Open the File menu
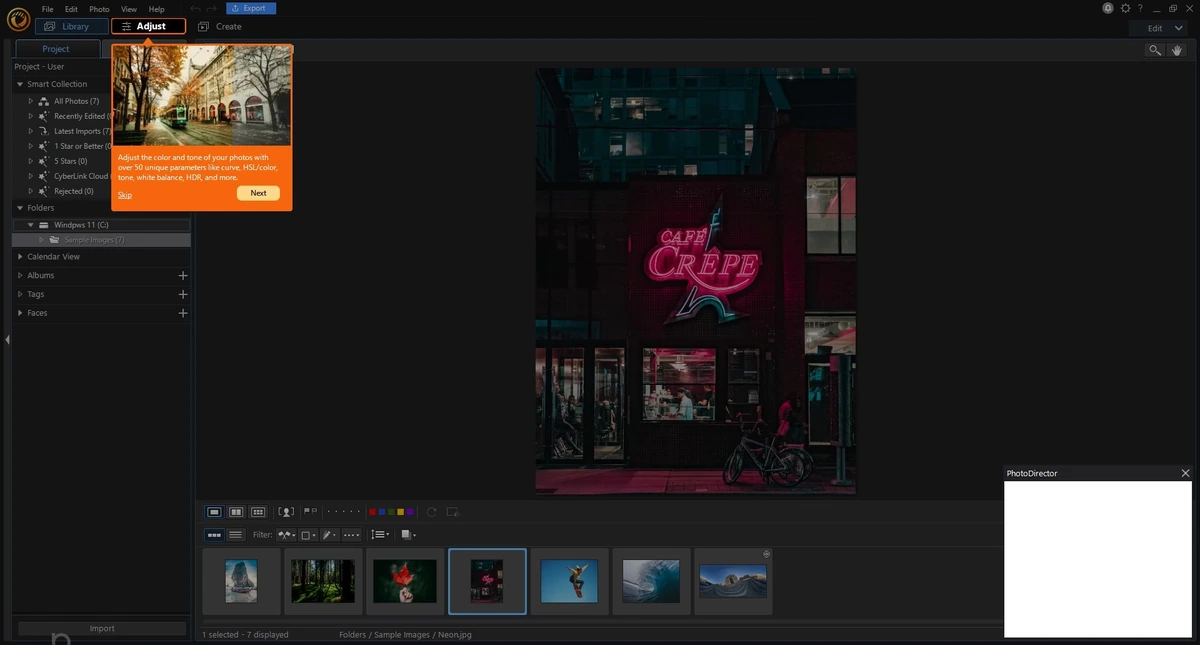 coord(47,9)
